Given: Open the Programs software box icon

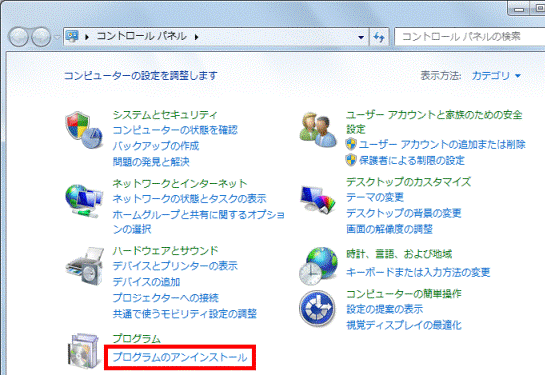Looking at the screenshot, I should coord(83,351).
